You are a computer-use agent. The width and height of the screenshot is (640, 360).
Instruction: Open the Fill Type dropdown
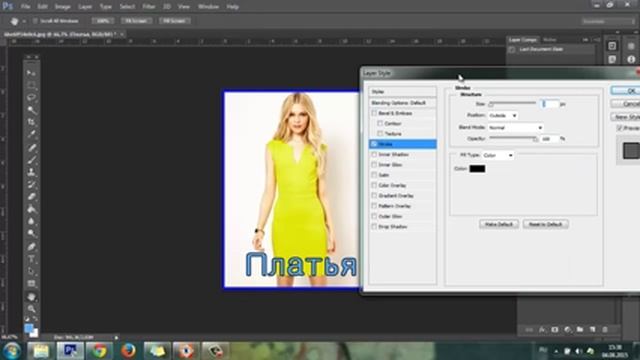(x=498, y=156)
